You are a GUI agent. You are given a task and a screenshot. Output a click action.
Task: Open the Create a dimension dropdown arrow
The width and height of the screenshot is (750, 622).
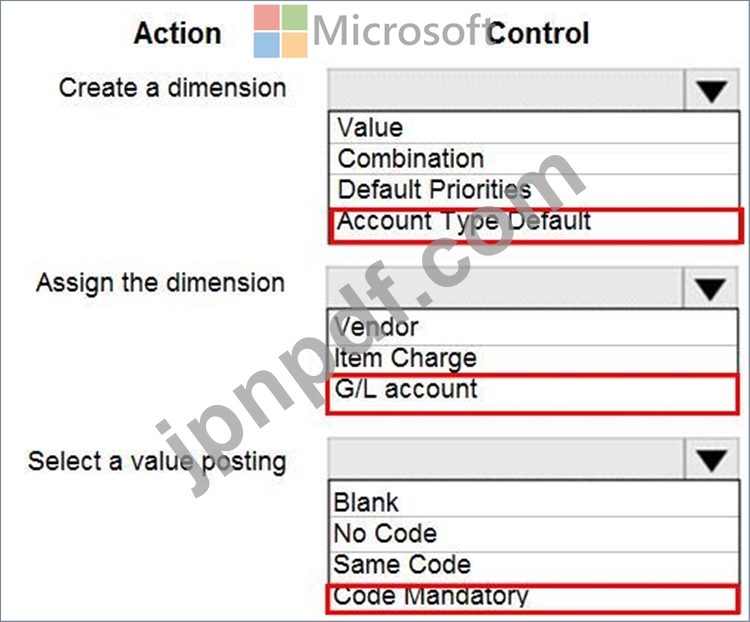click(x=712, y=90)
